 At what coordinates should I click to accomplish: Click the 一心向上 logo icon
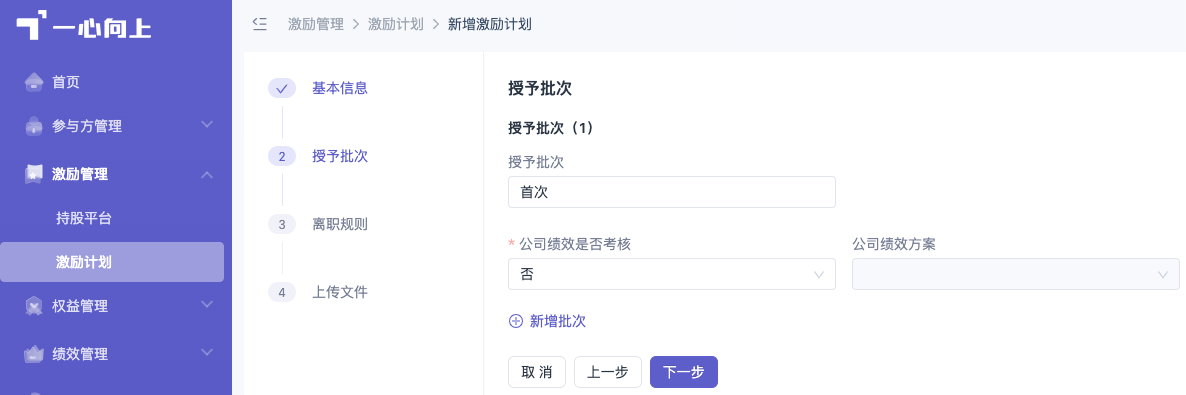(30, 25)
